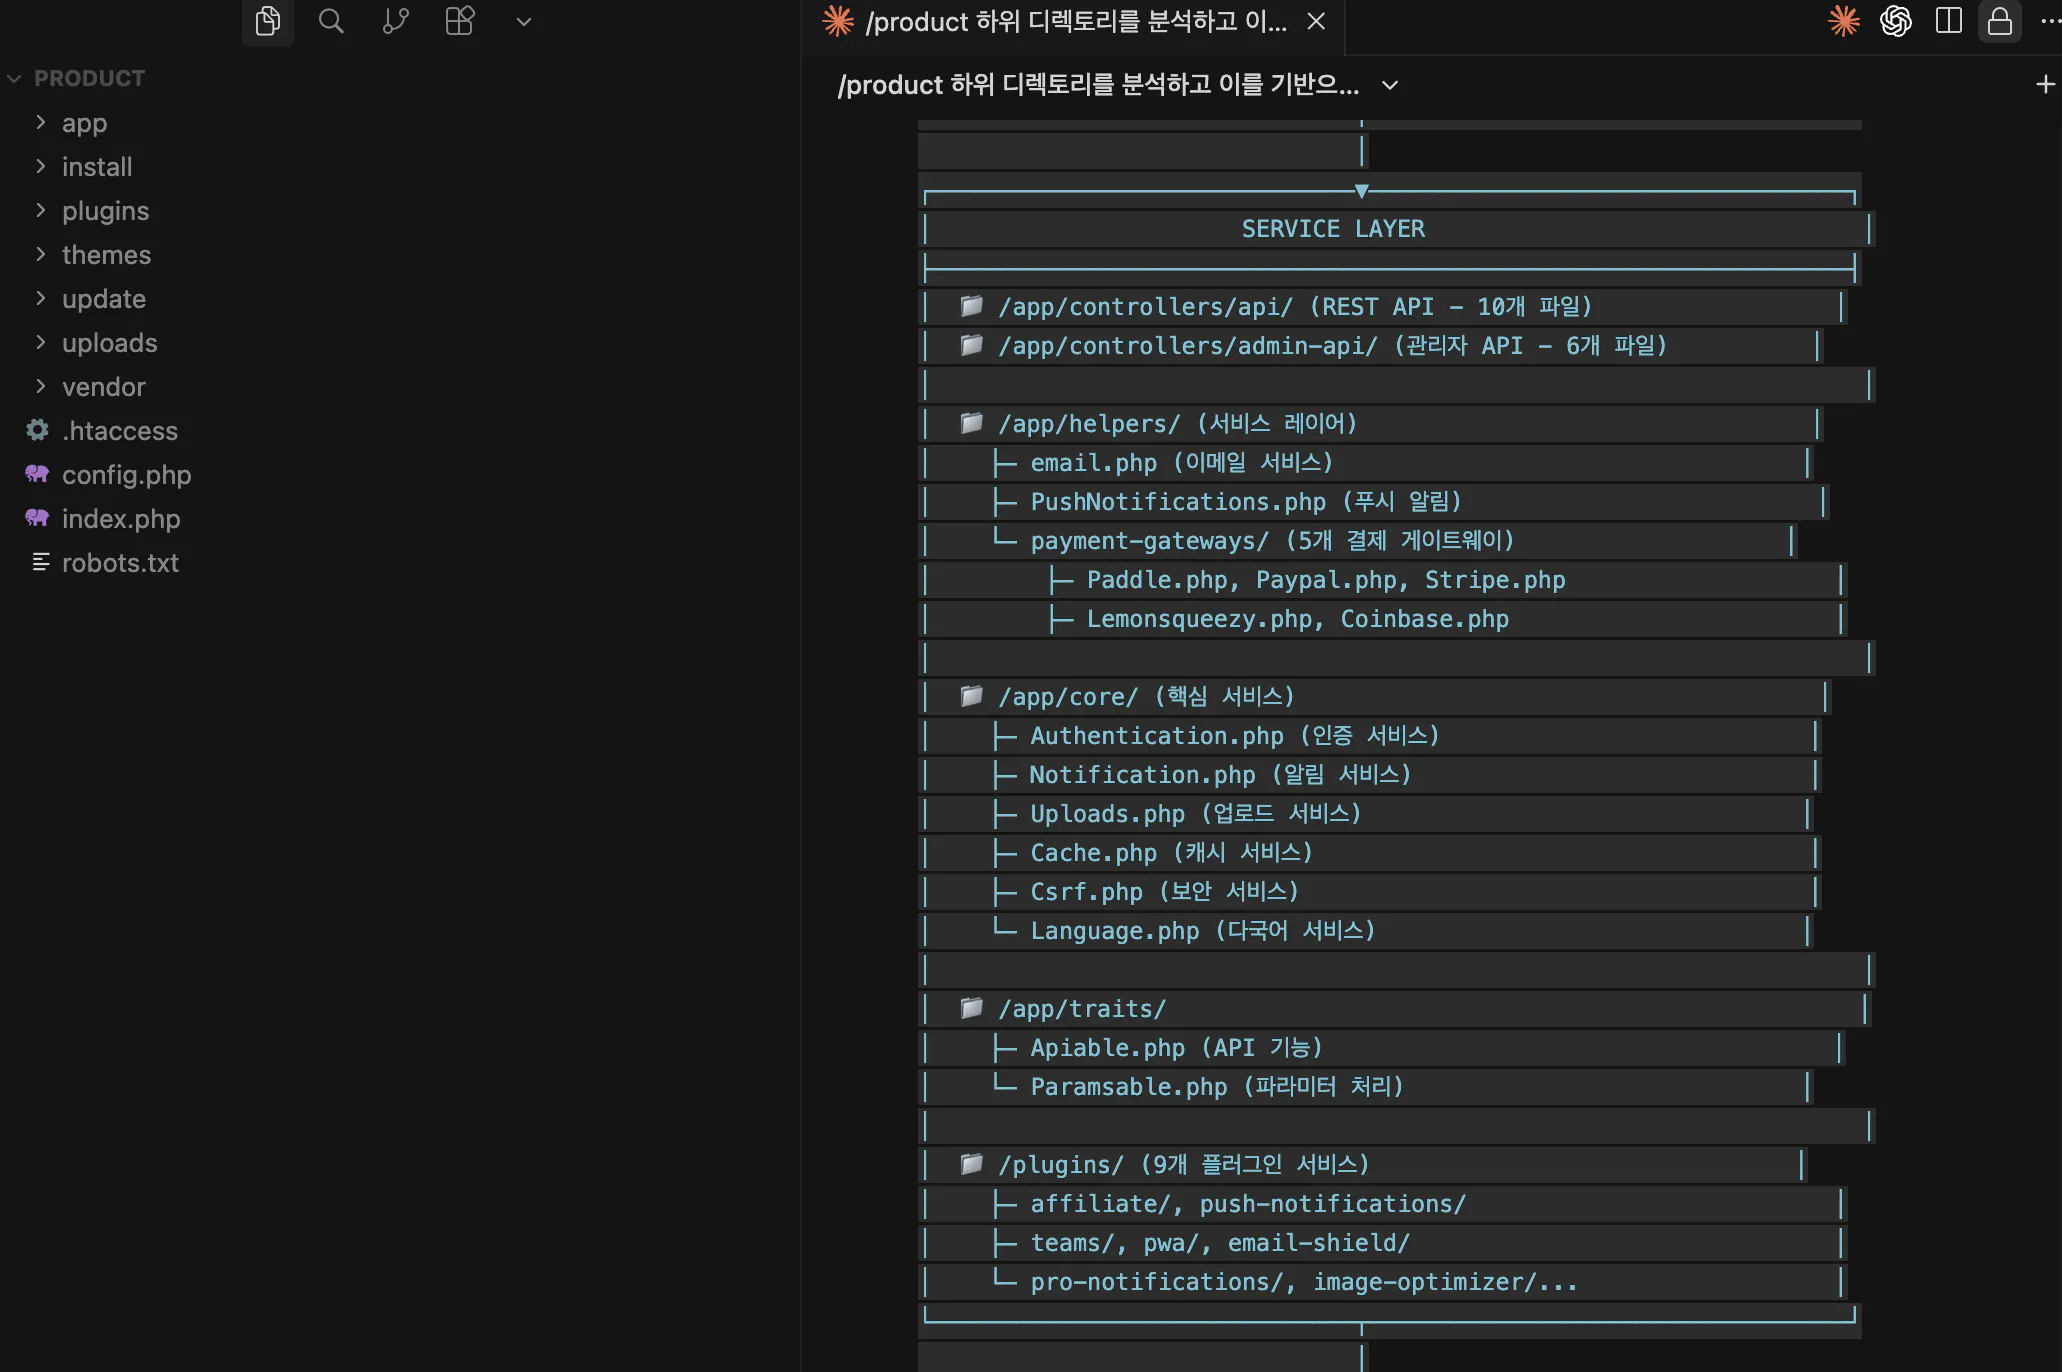Click the gear icon of .htaccess
This screenshot has width=2062, height=1372.
38,430
